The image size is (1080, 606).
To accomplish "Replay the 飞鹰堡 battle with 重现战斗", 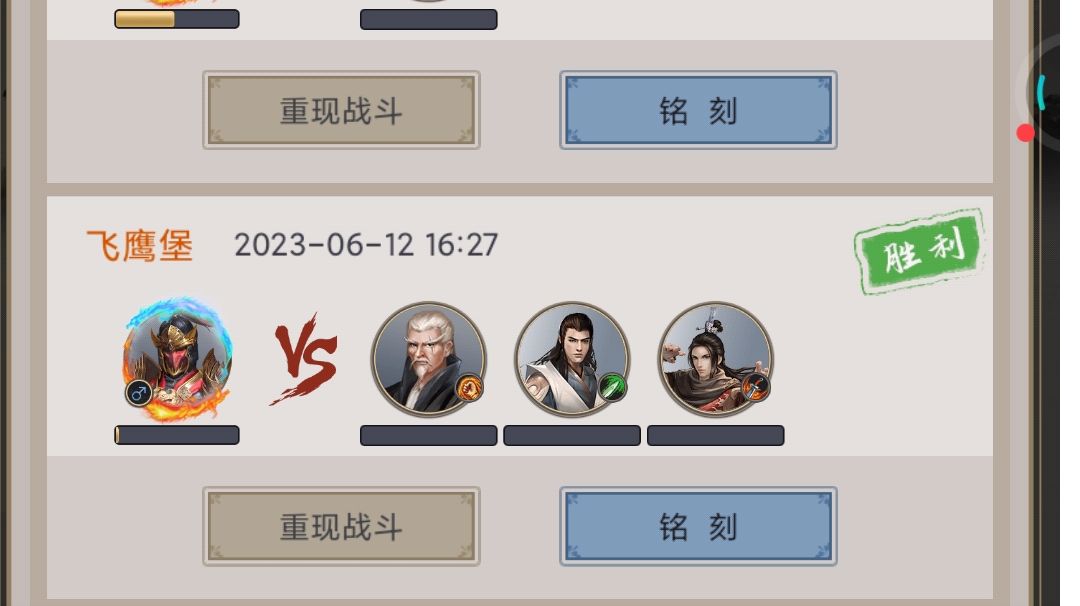I will 341,527.
